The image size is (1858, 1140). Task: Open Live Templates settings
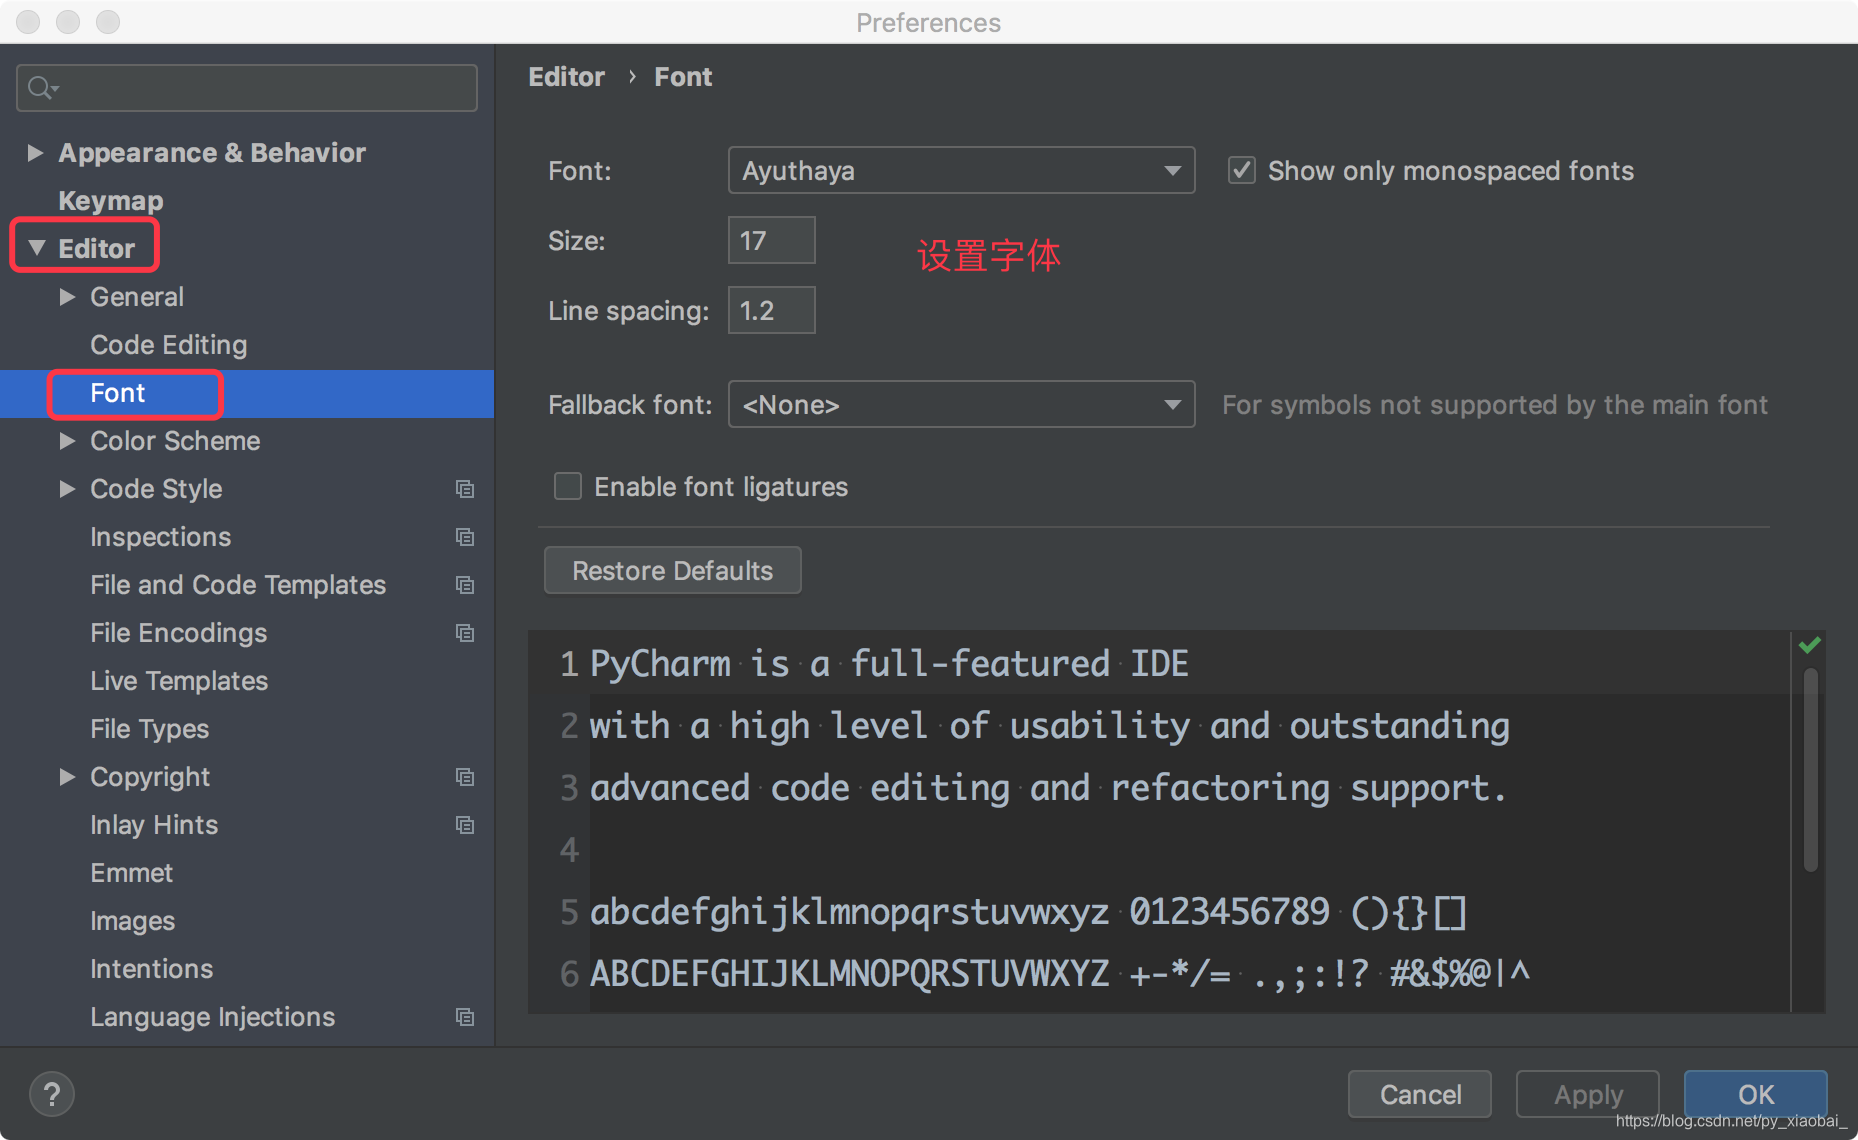(x=179, y=681)
